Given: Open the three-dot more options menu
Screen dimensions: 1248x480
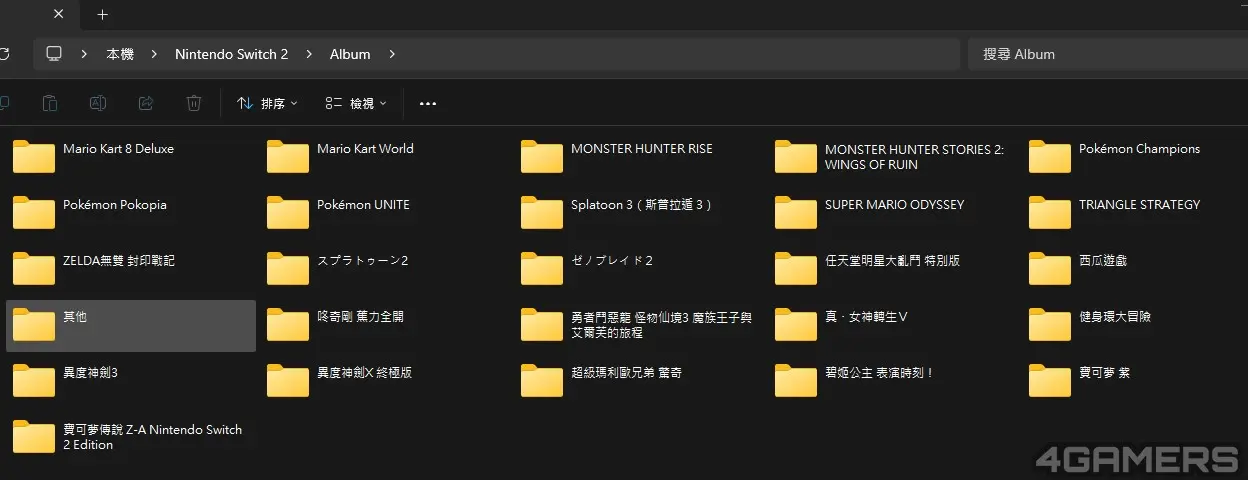Looking at the screenshot, I should [x=428, y=103].
